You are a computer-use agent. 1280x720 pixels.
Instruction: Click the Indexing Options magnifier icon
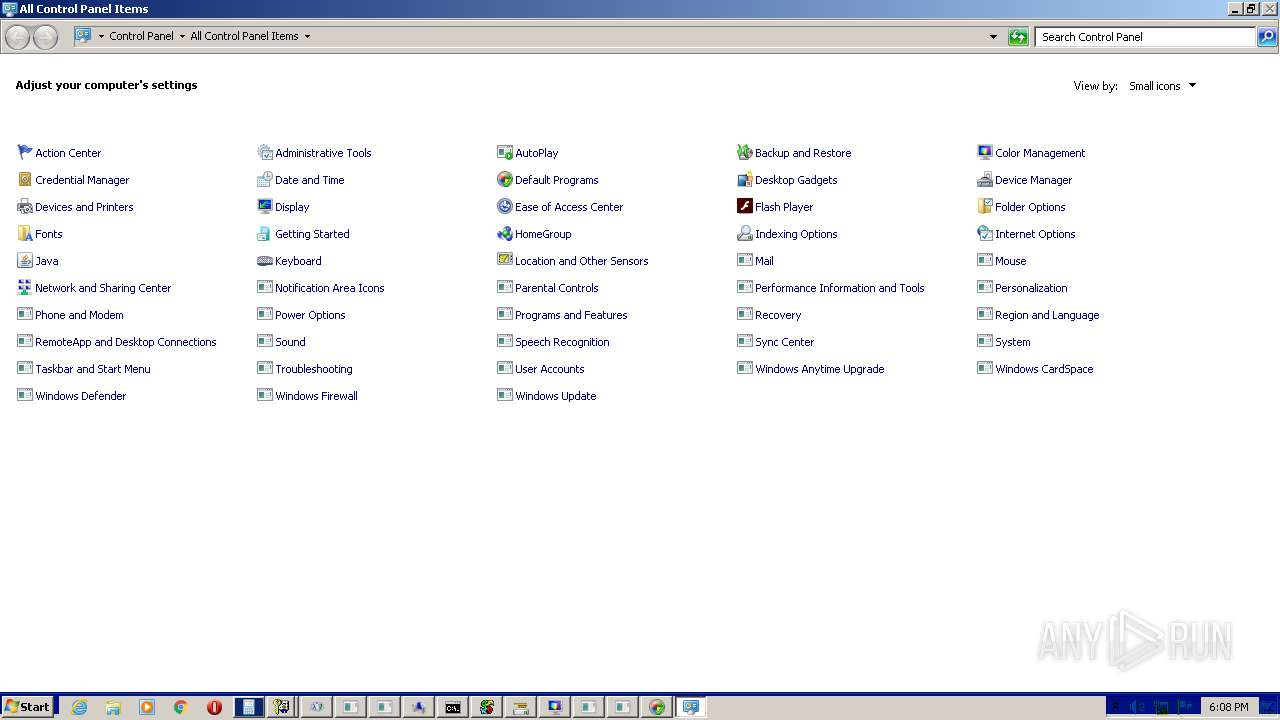click(745, 234)
